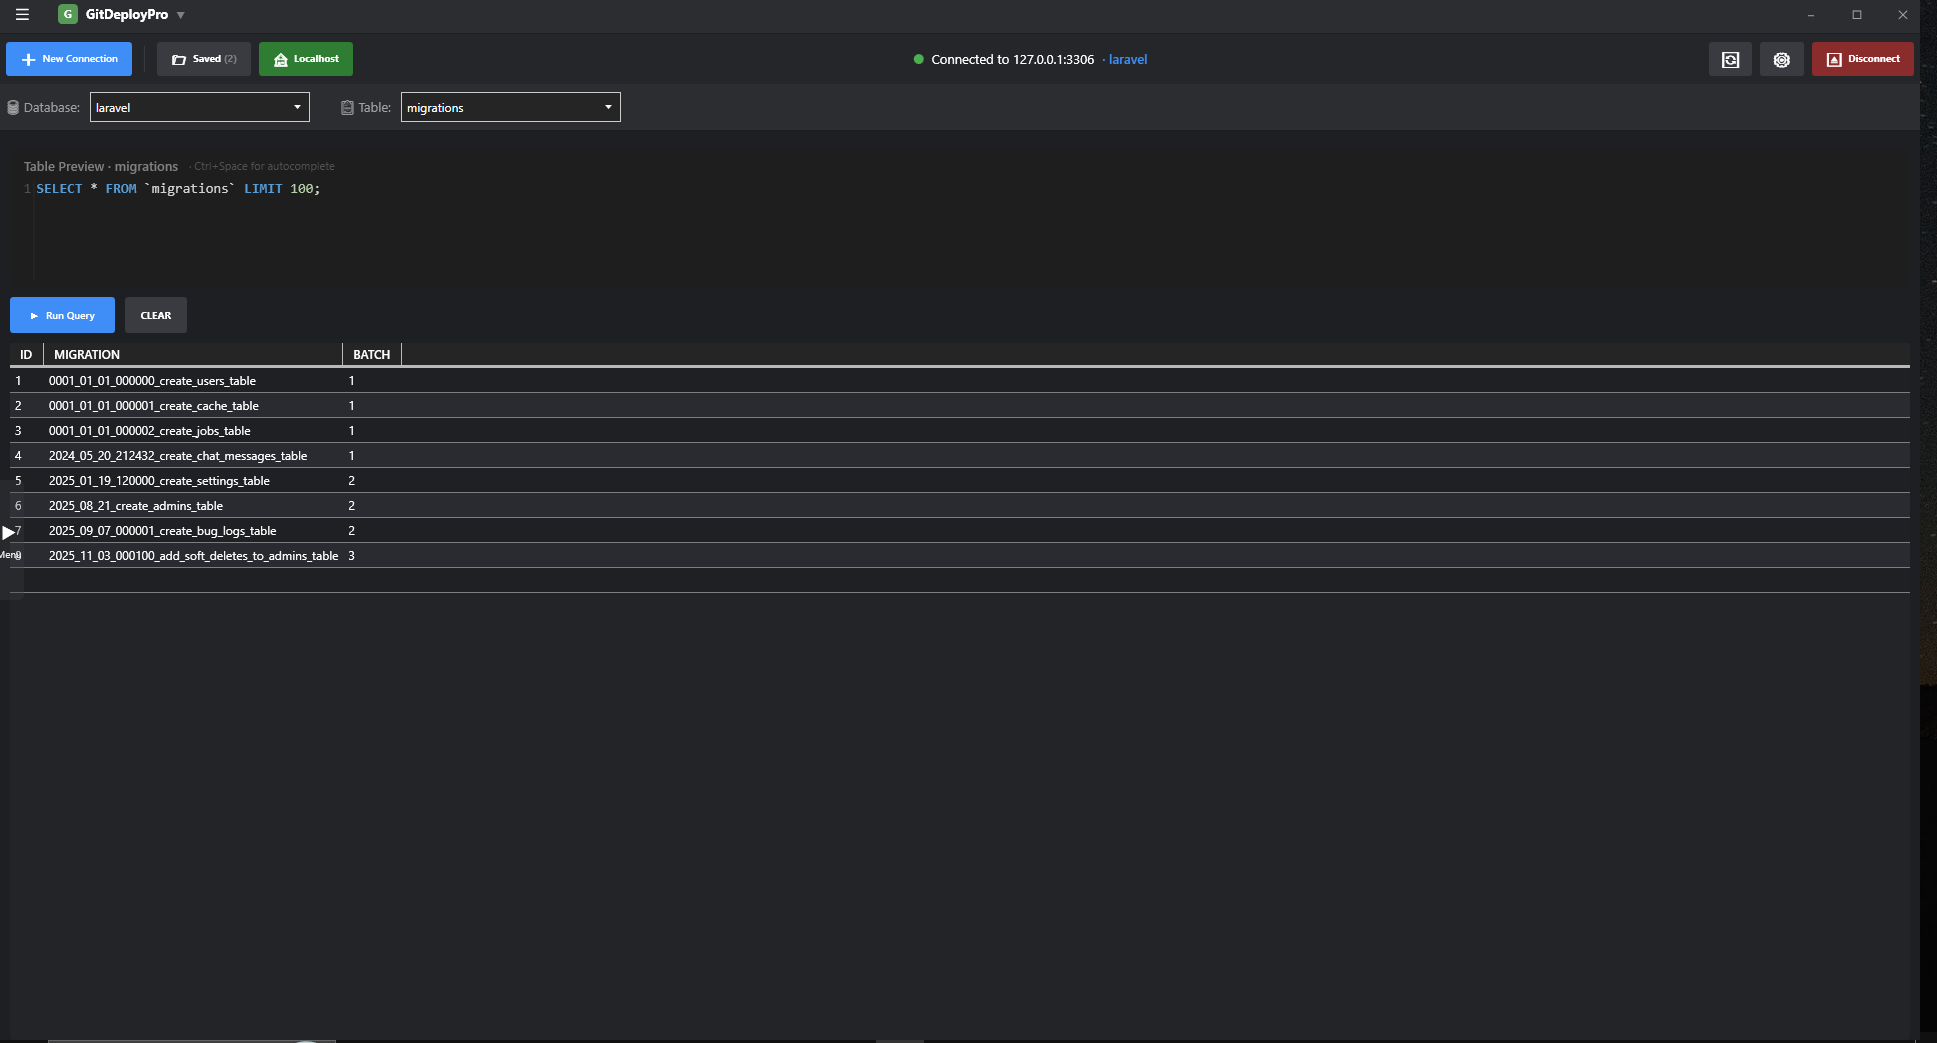
Task: Click the house icon on Localhost button
Action: [281, 59]
